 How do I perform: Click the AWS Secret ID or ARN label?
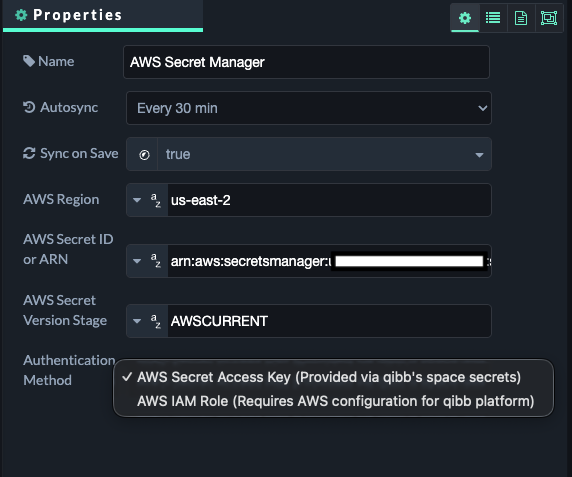click(x=68, y=249)
